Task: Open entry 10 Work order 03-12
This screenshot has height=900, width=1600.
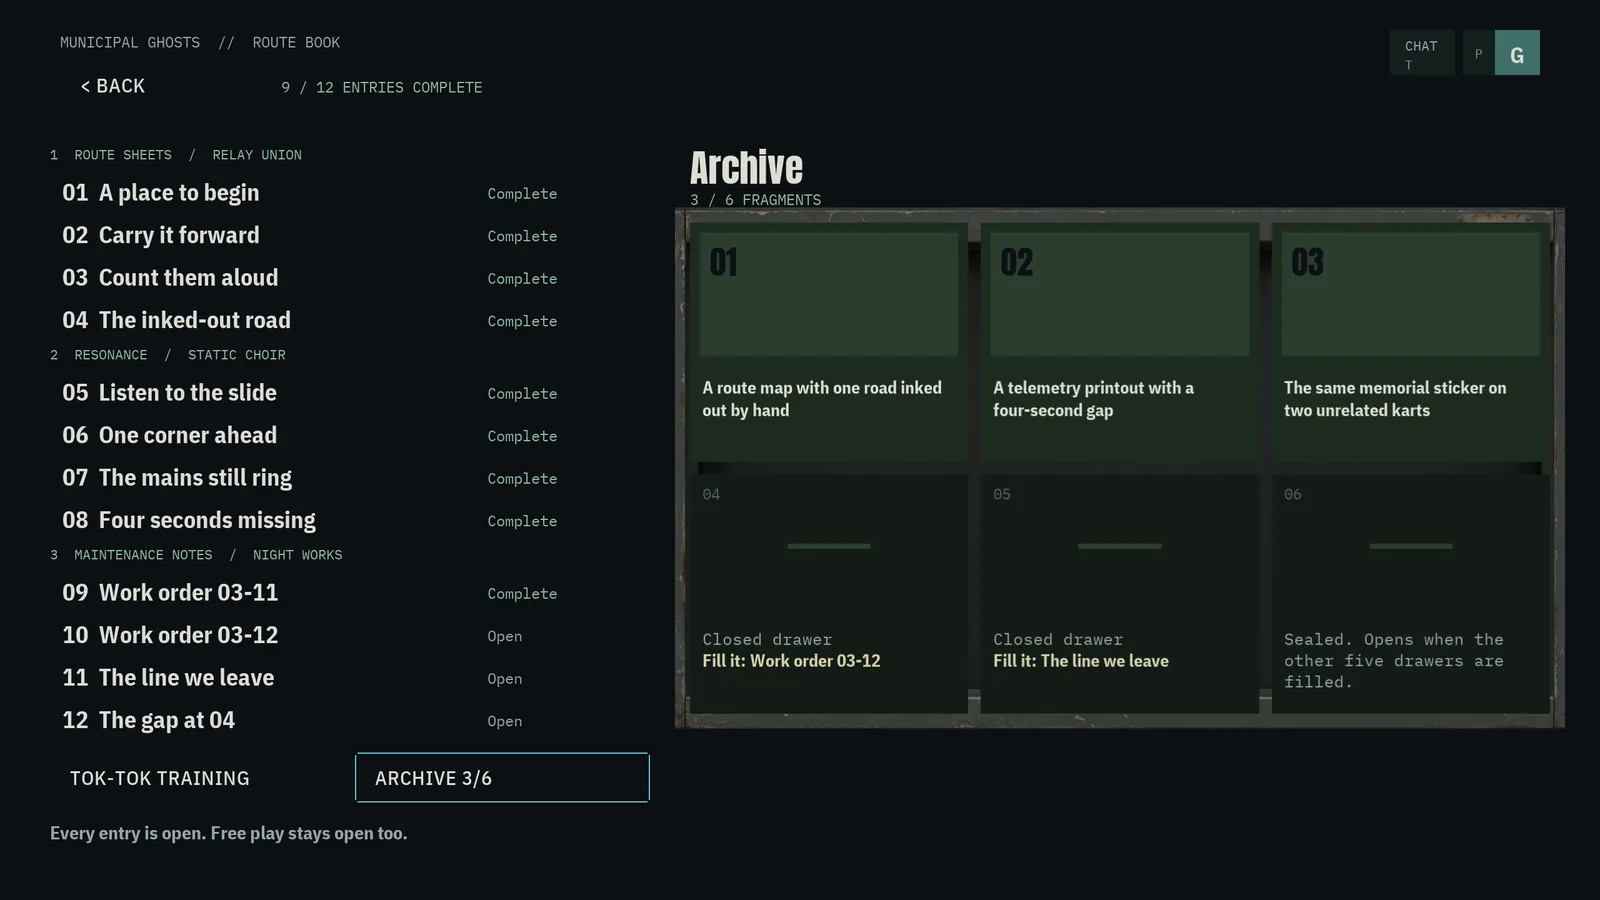Action: [350, 635]
